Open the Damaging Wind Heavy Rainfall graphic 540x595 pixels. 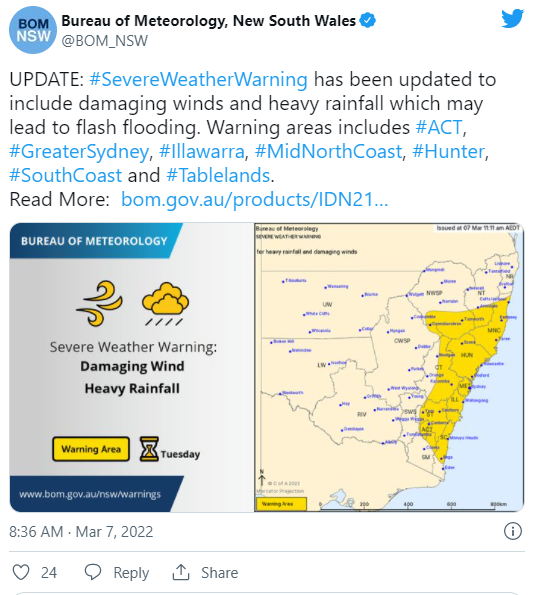click(131, 367)
